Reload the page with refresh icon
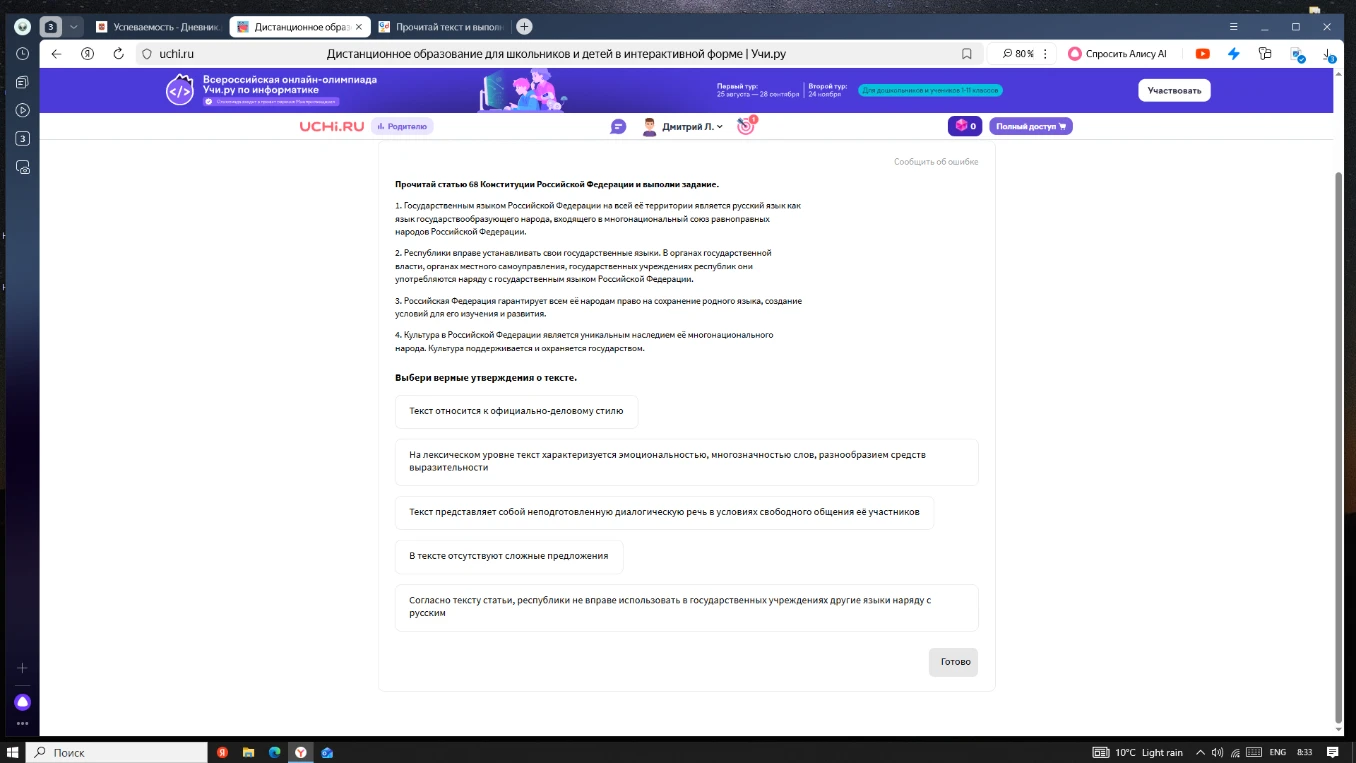 click(118, 54)
